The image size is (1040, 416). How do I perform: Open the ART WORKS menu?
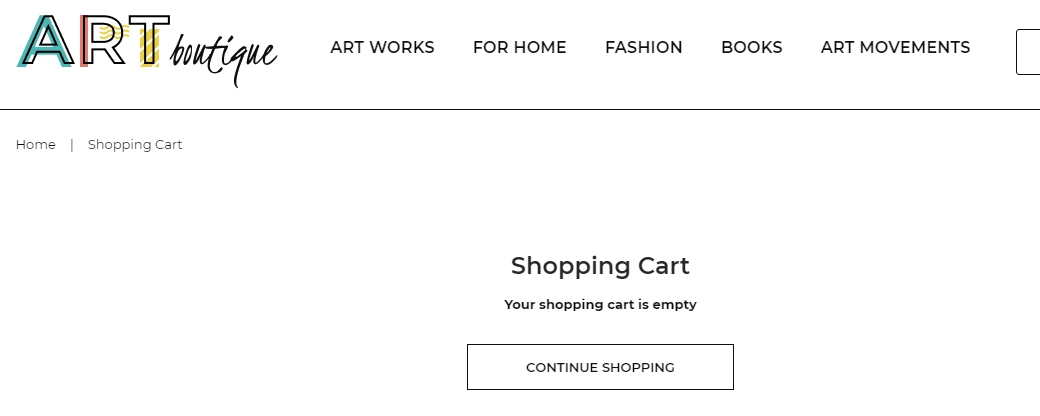pyautogui.click(x=382, y=48)
